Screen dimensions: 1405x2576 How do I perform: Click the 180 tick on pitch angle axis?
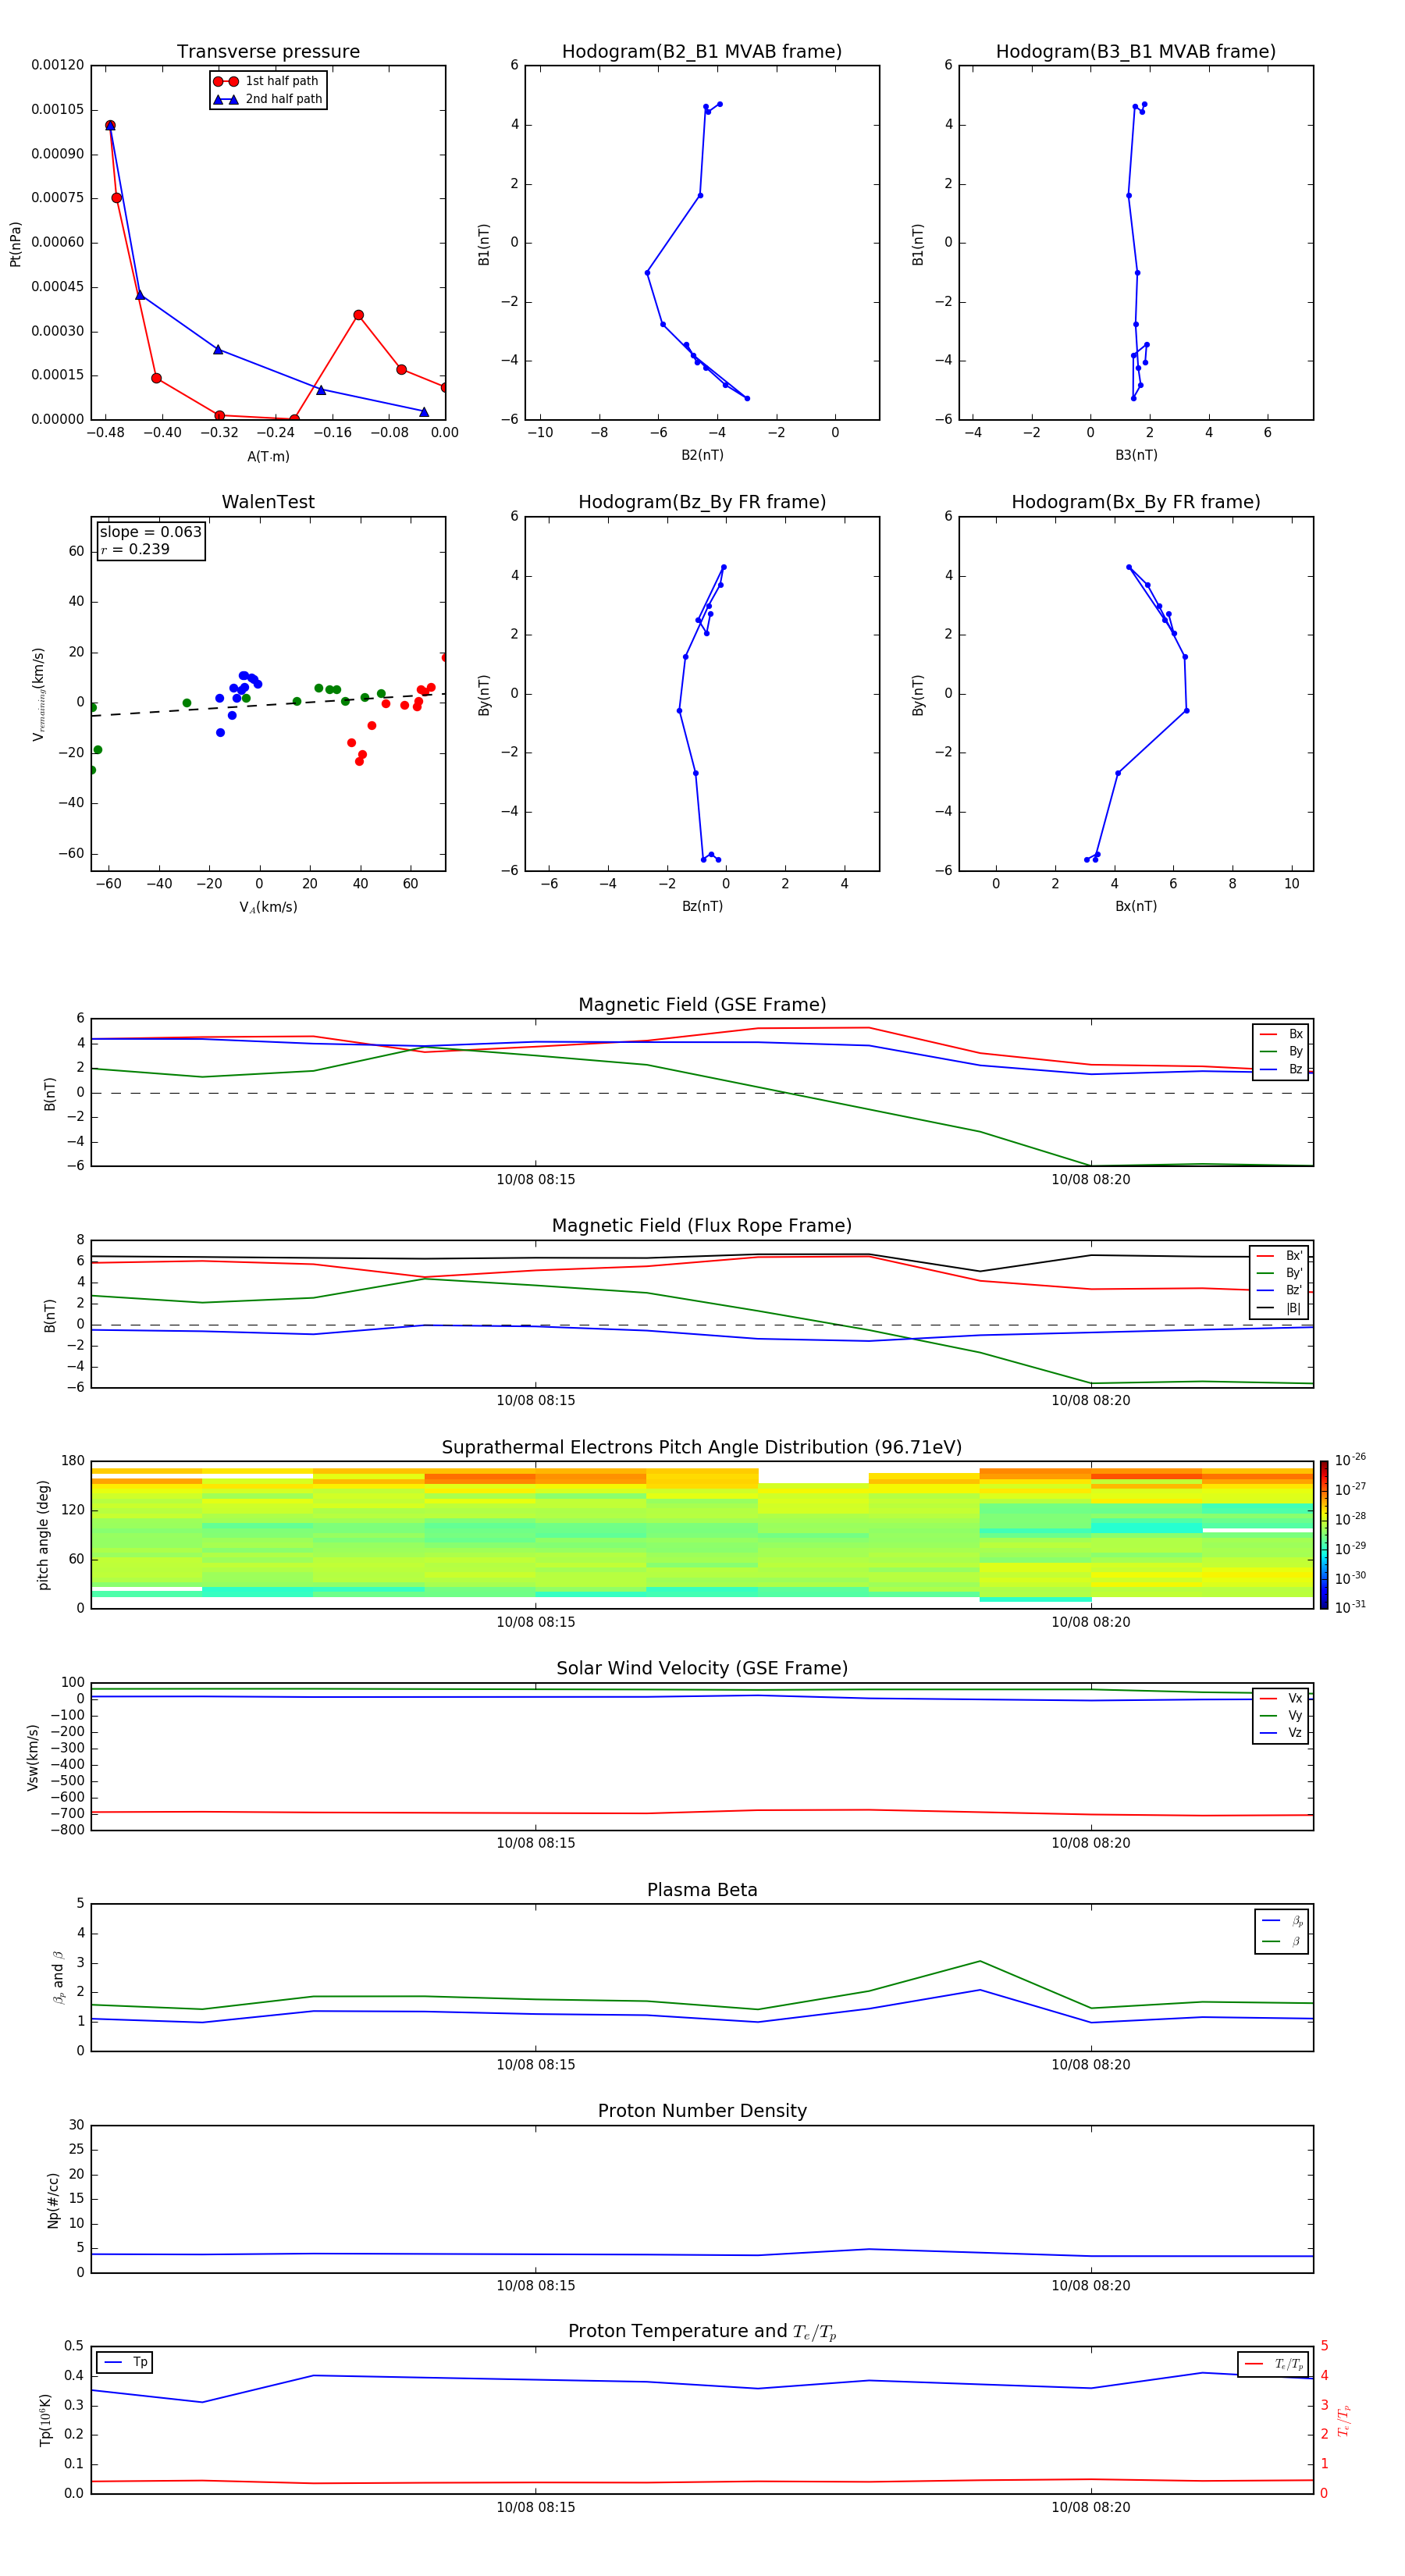(73, 1461)
